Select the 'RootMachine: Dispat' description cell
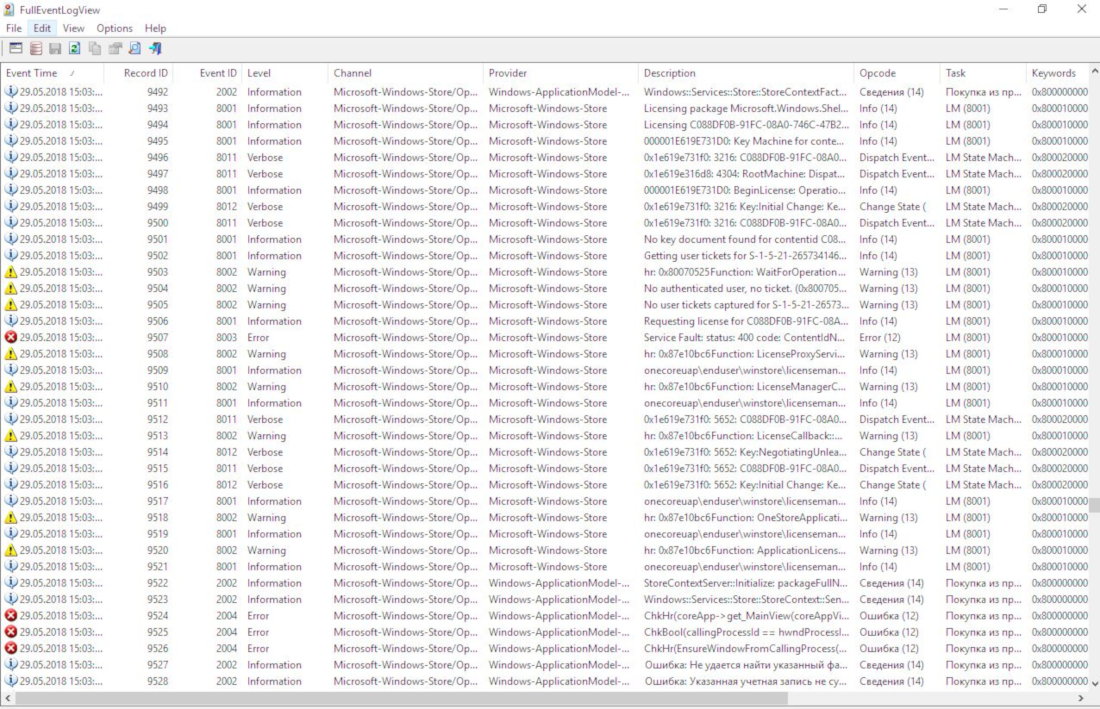This screenshot has height=709, width=1100. coord(744,174)
